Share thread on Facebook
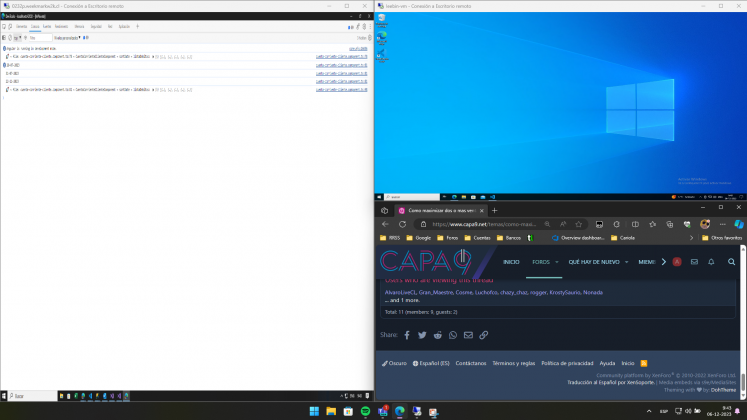Screen dimensions: 747x420 [407, 335]
